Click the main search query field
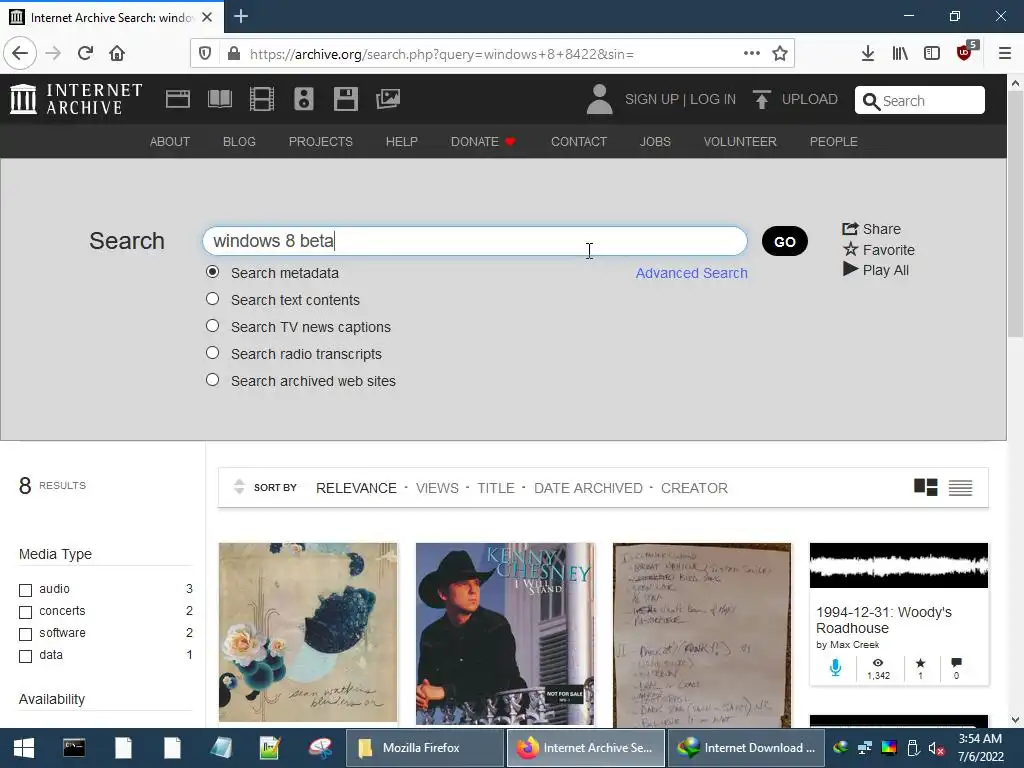 (475, 241)
